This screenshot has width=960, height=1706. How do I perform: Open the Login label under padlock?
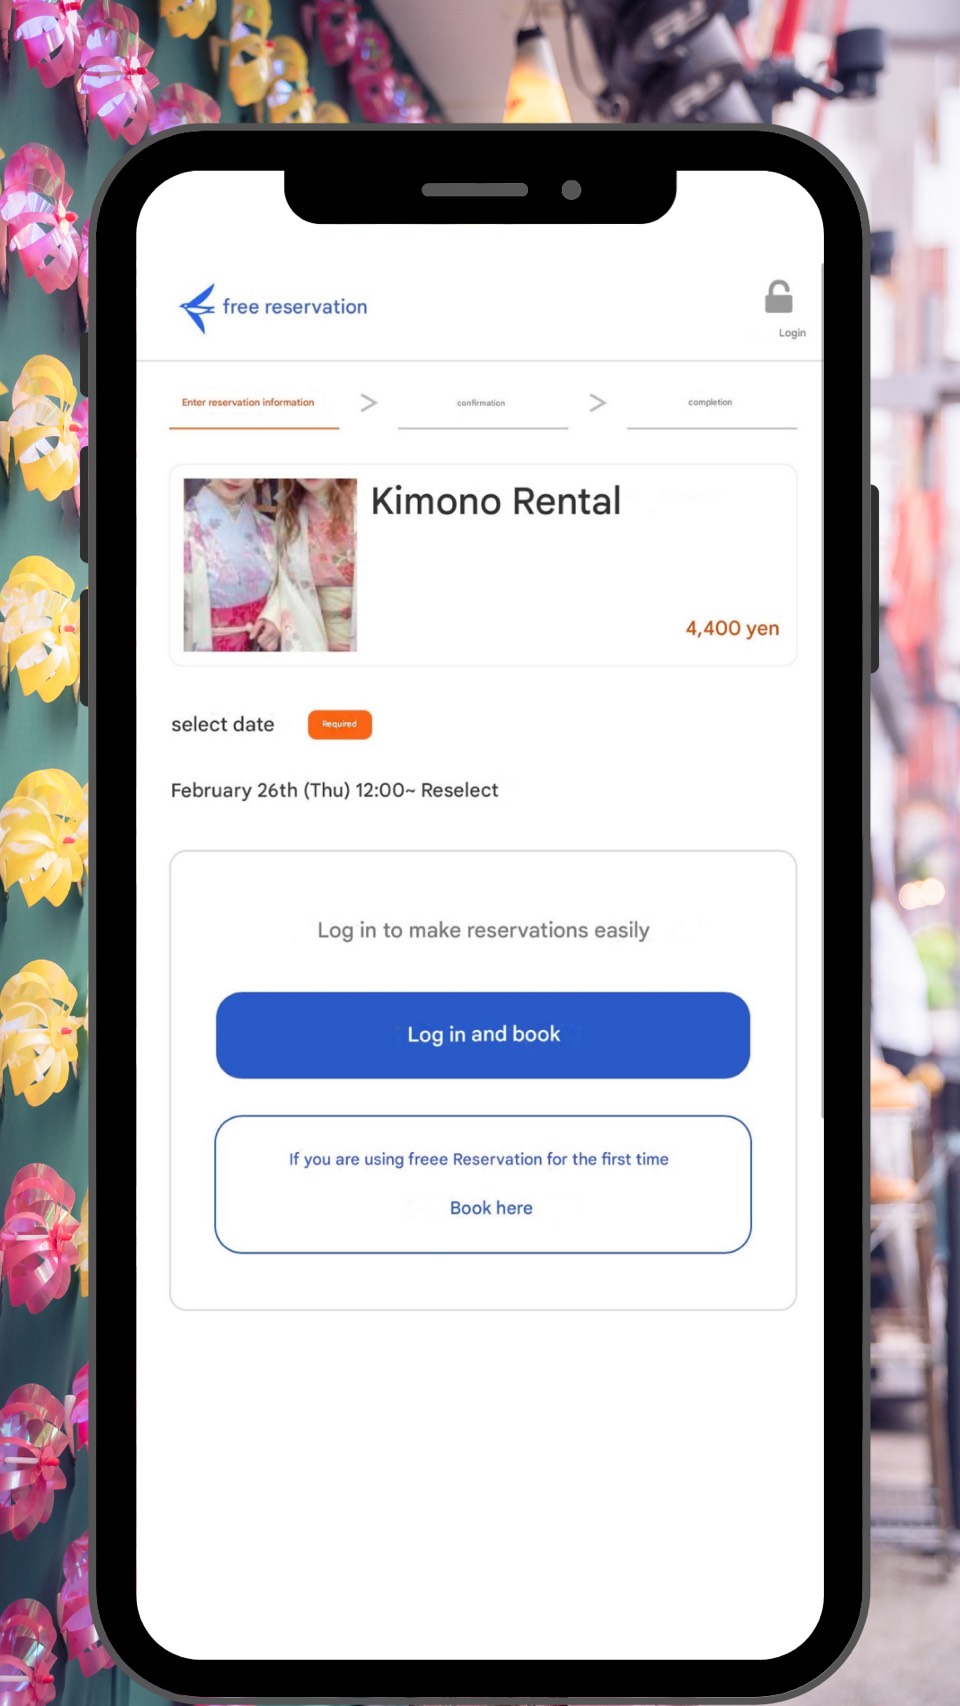coord(792,333)
